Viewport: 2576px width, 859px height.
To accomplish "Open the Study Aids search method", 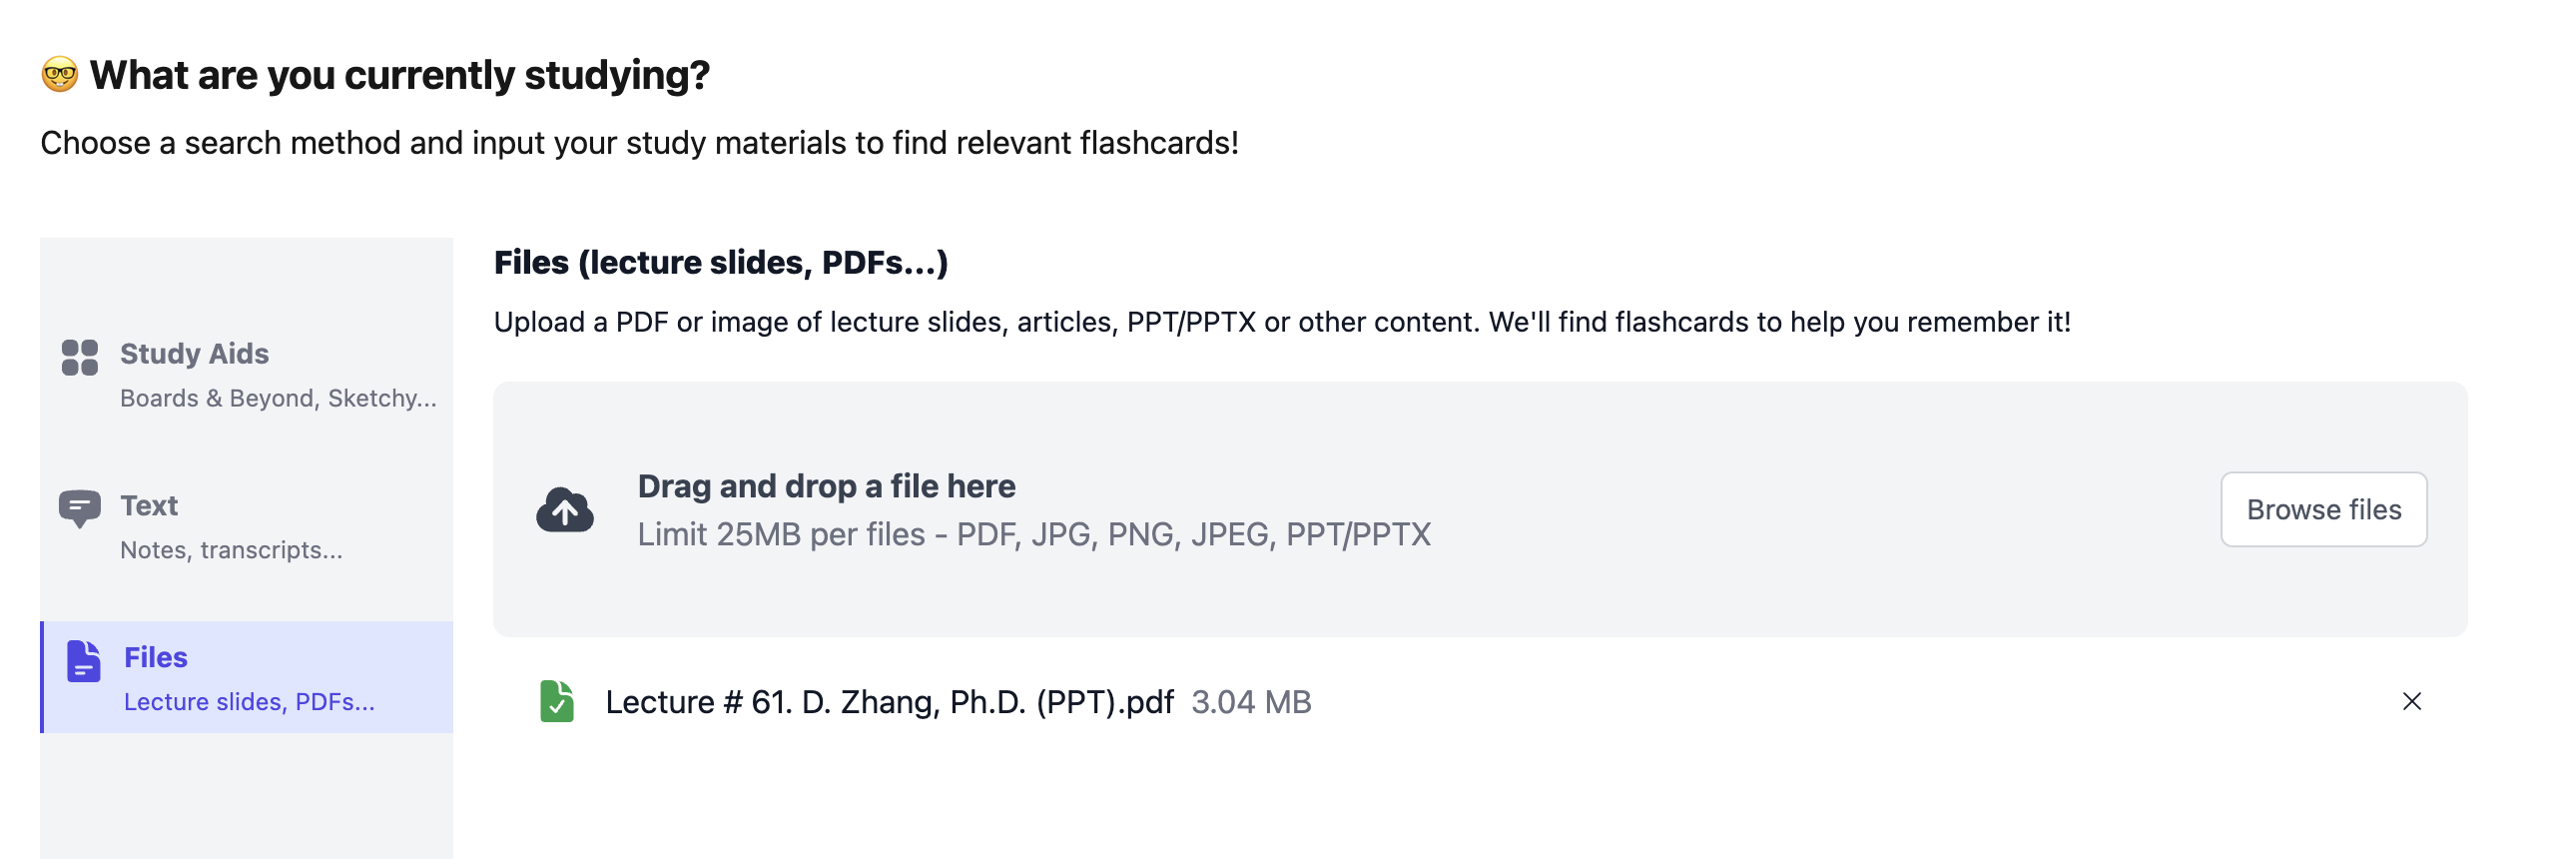I will pos(194,354).
